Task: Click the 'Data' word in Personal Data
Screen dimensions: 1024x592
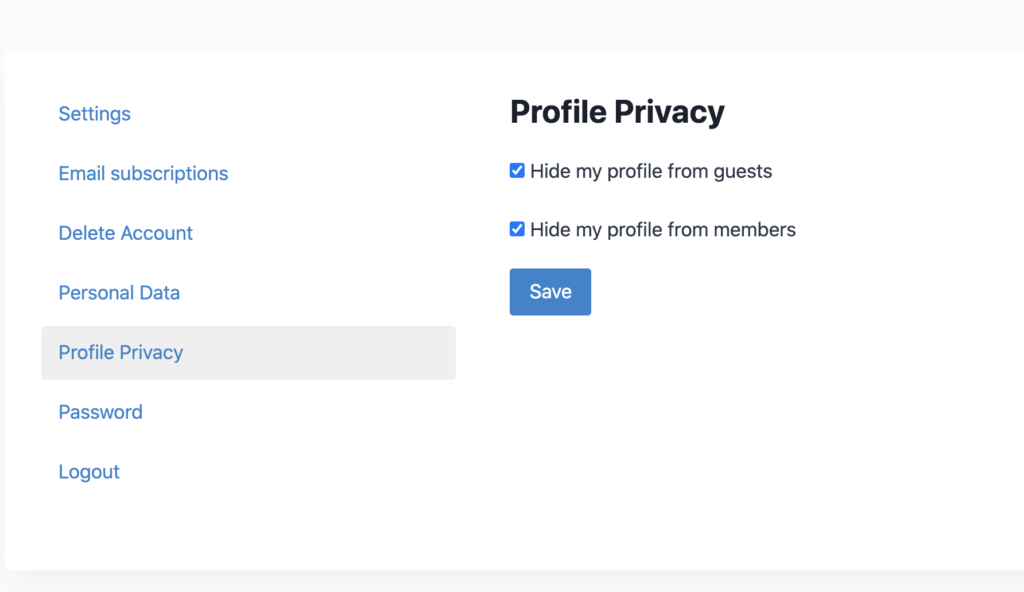Action: coord(159,292)
